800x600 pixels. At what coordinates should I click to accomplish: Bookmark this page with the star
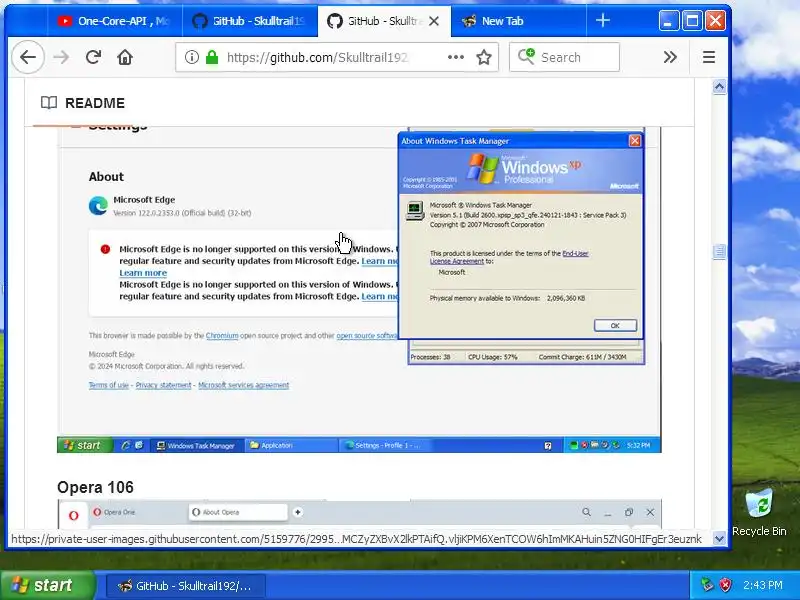click(484, 57)
